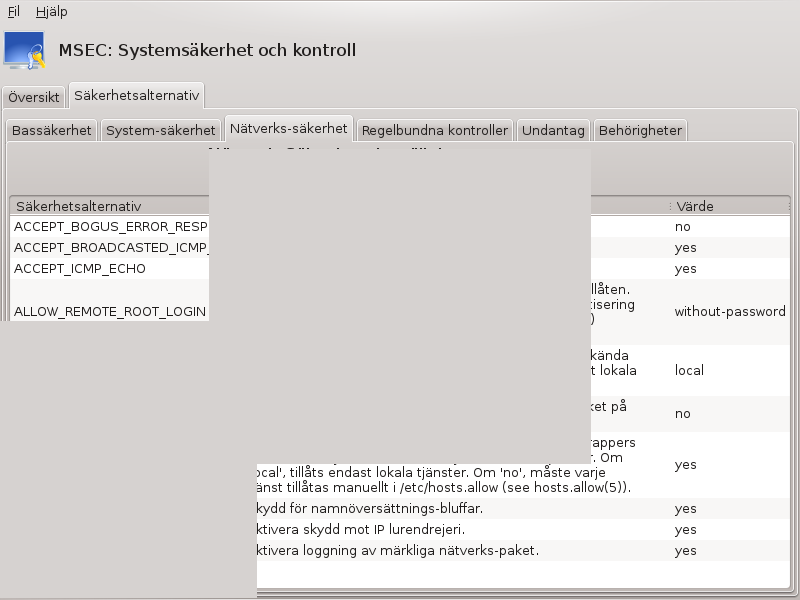800x600 pixels.
Task: Open the Bassäkerhet sub-tab
Action: [x=52, y=130]
